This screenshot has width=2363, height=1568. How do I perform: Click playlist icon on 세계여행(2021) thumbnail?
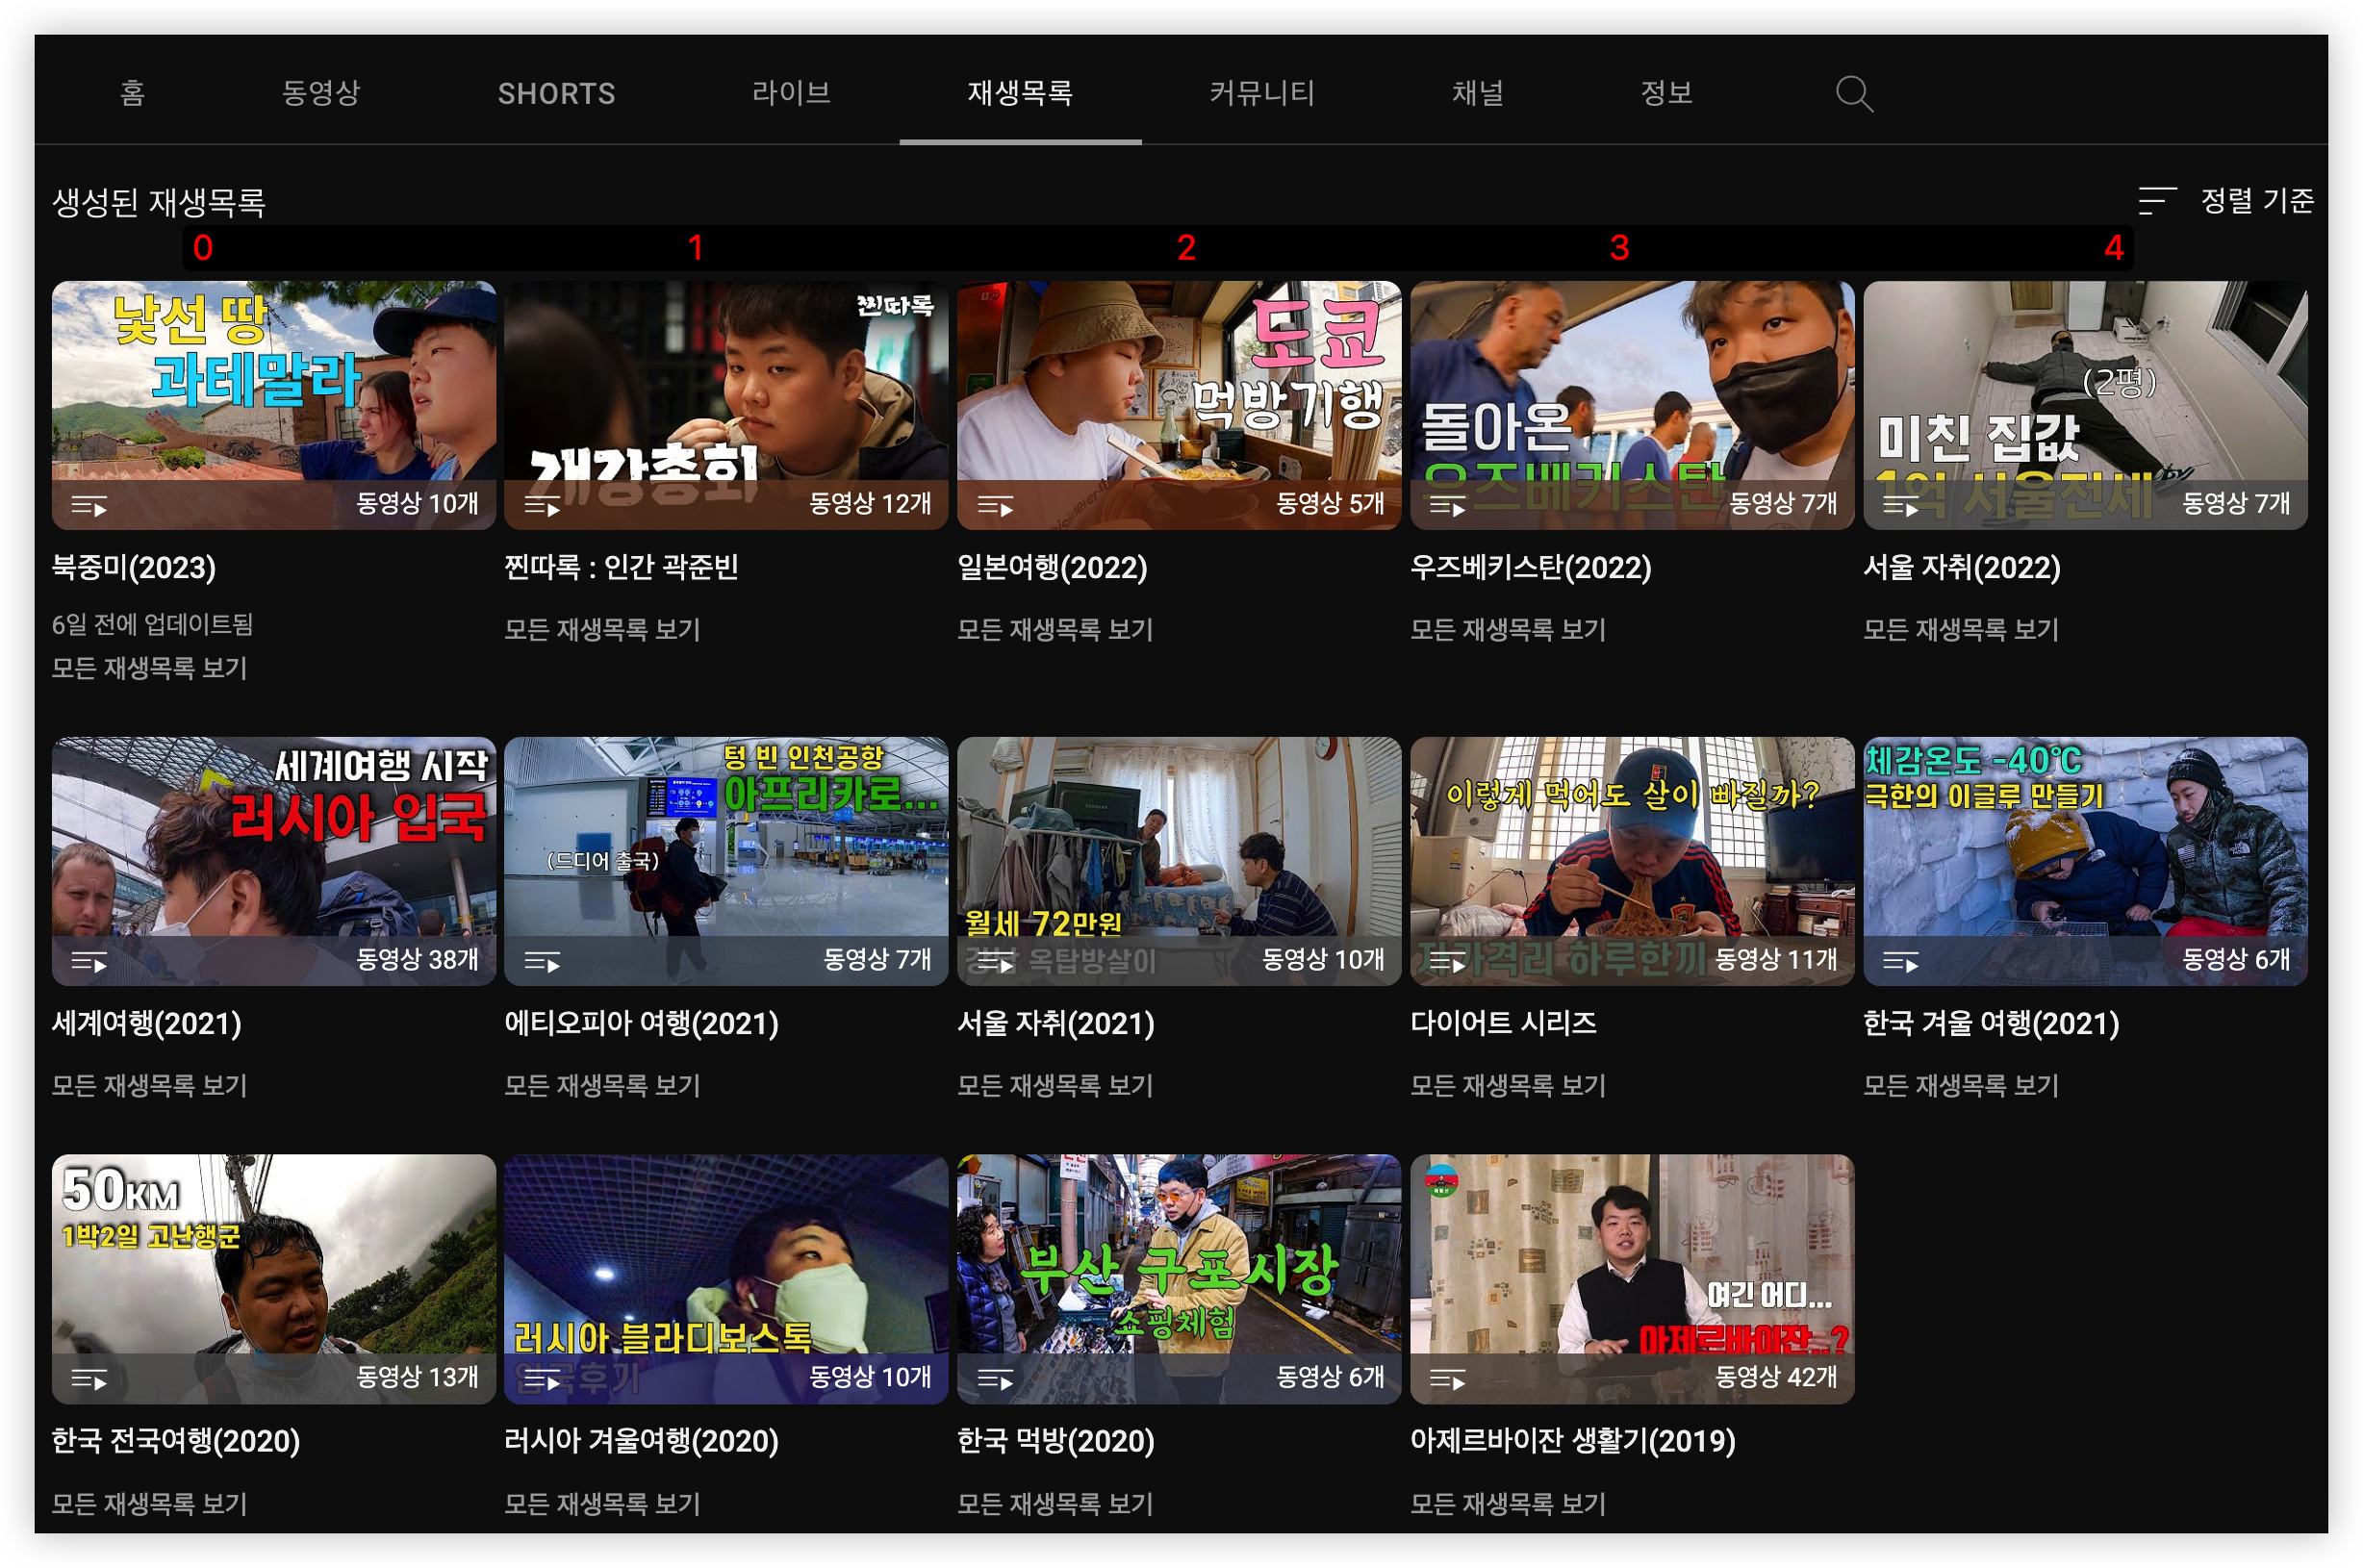pos(89,962)
